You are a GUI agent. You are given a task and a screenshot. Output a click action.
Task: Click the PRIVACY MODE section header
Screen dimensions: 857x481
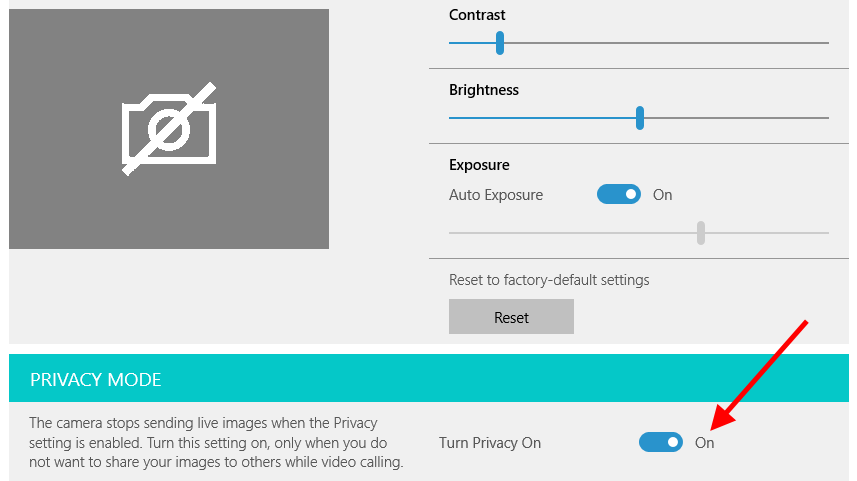point(96,380)
